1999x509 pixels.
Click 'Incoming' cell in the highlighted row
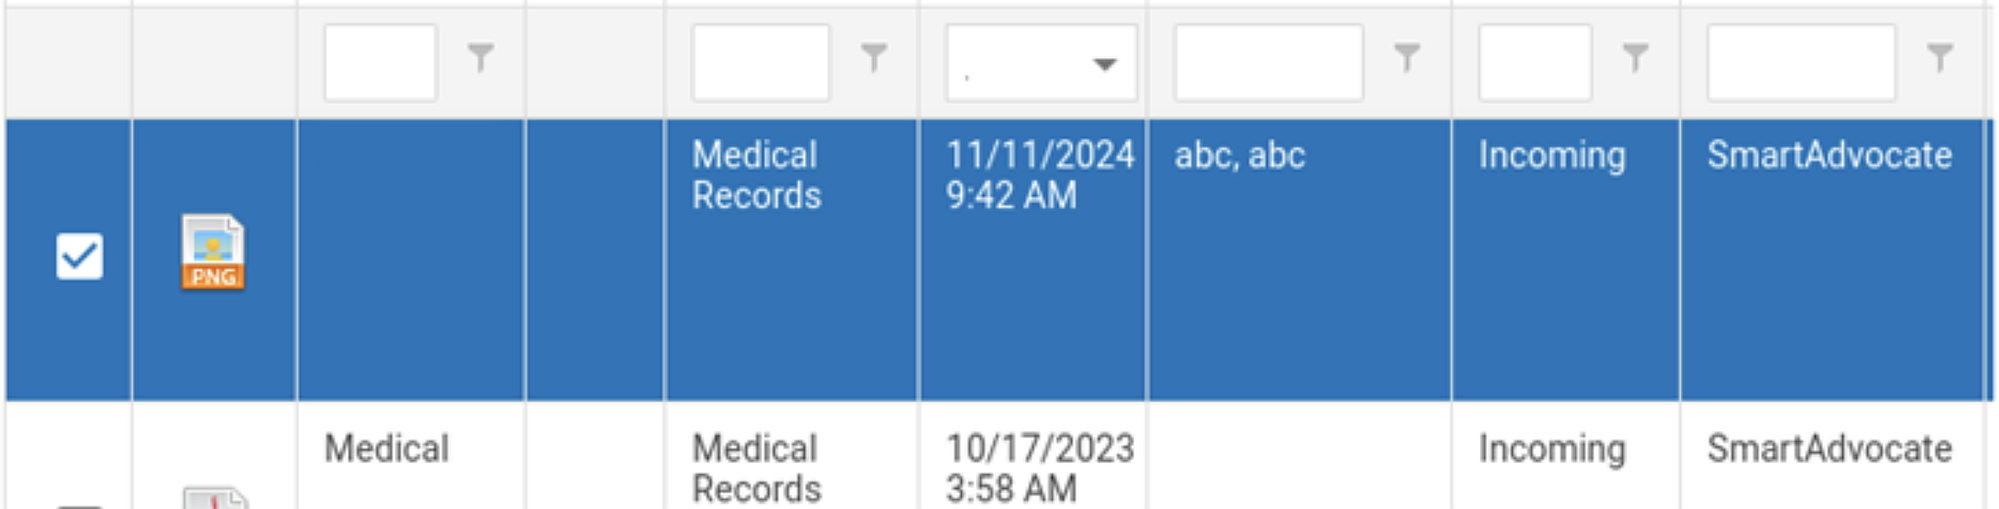[x=1551, y=156]
